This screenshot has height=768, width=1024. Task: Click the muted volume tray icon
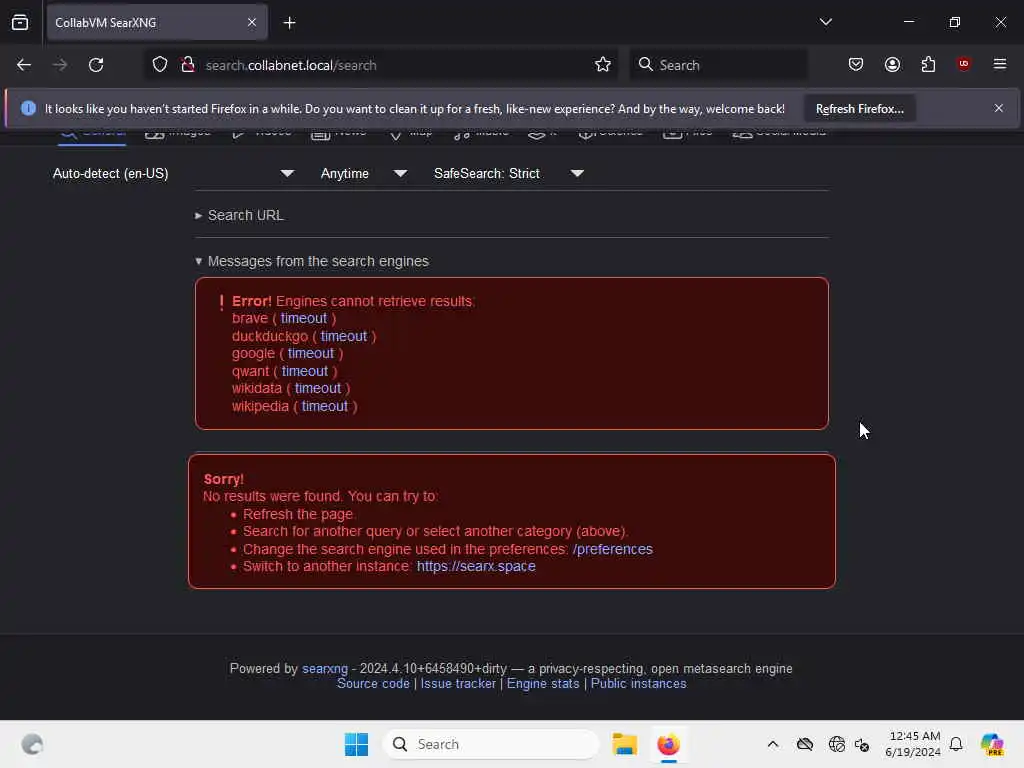click(x=862, y=744)
